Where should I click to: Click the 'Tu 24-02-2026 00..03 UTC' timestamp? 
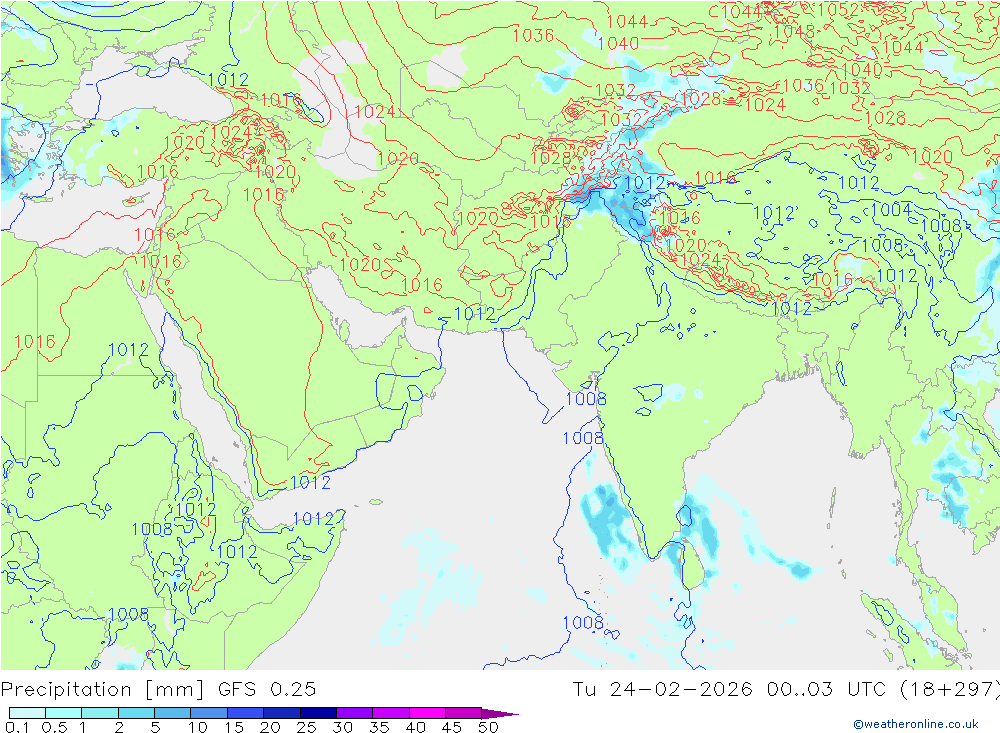(x=730, y=690)
